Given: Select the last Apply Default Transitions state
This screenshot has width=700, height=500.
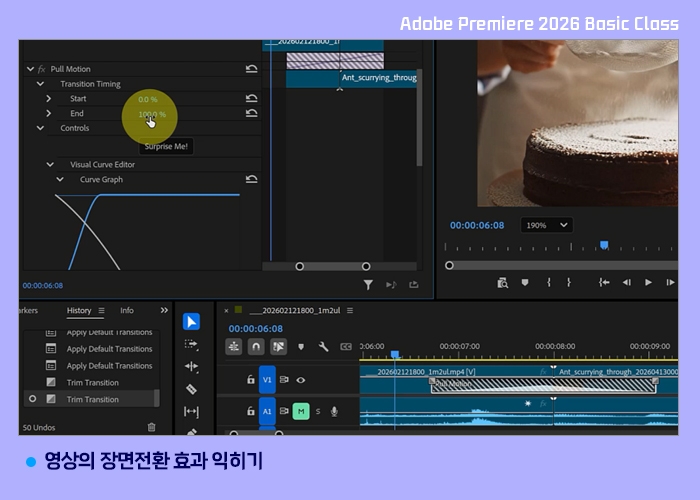Looking at the screenshot, I should 91,366.
